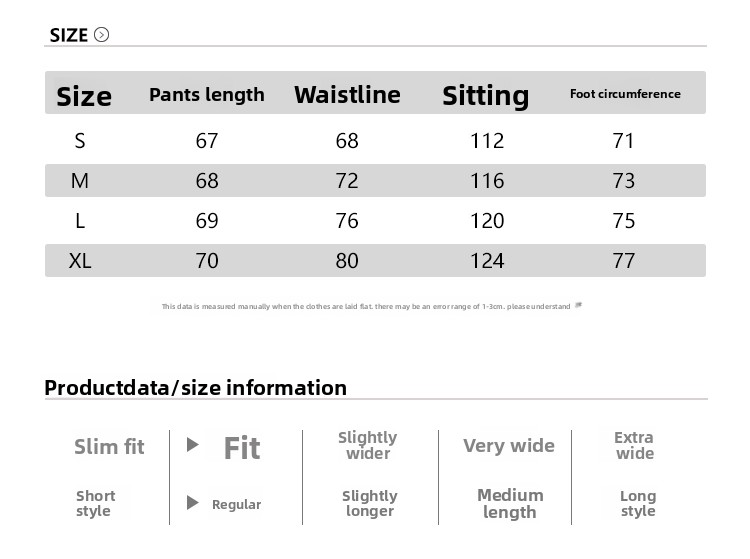
Task: Click the Foot circumference column header
Action: pos(625,94)
